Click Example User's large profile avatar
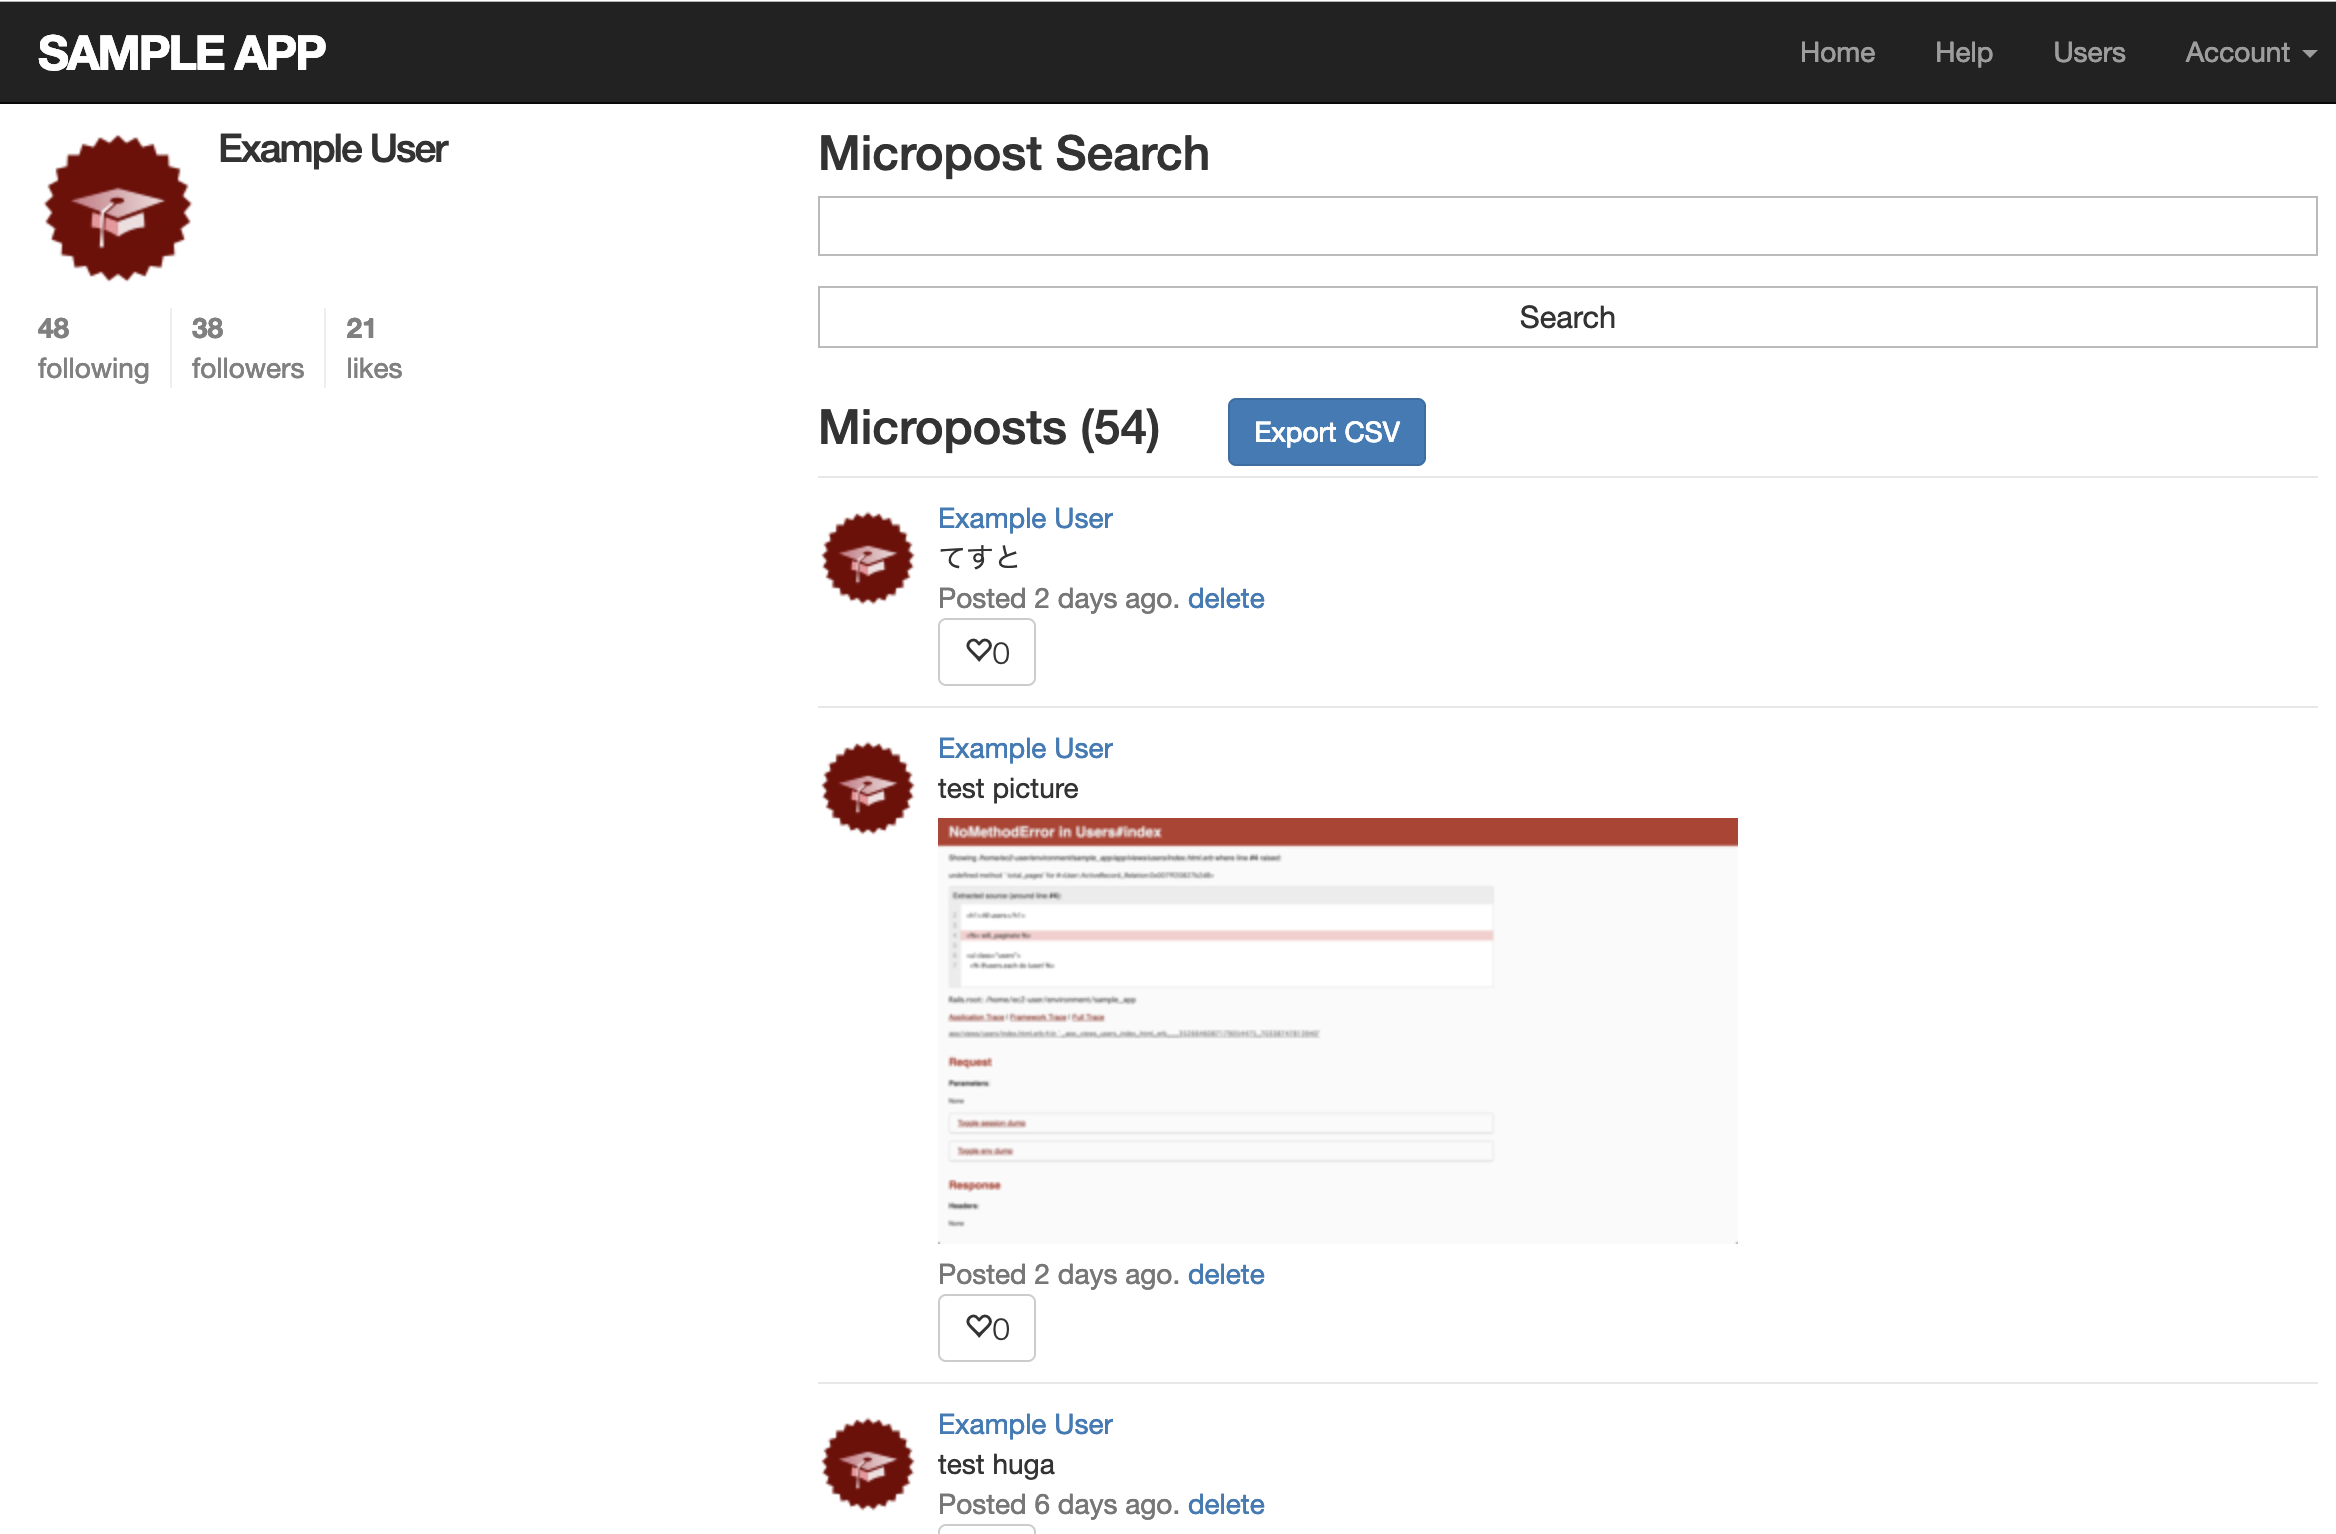This screenshot has width=2336, height=1534. 118,209
